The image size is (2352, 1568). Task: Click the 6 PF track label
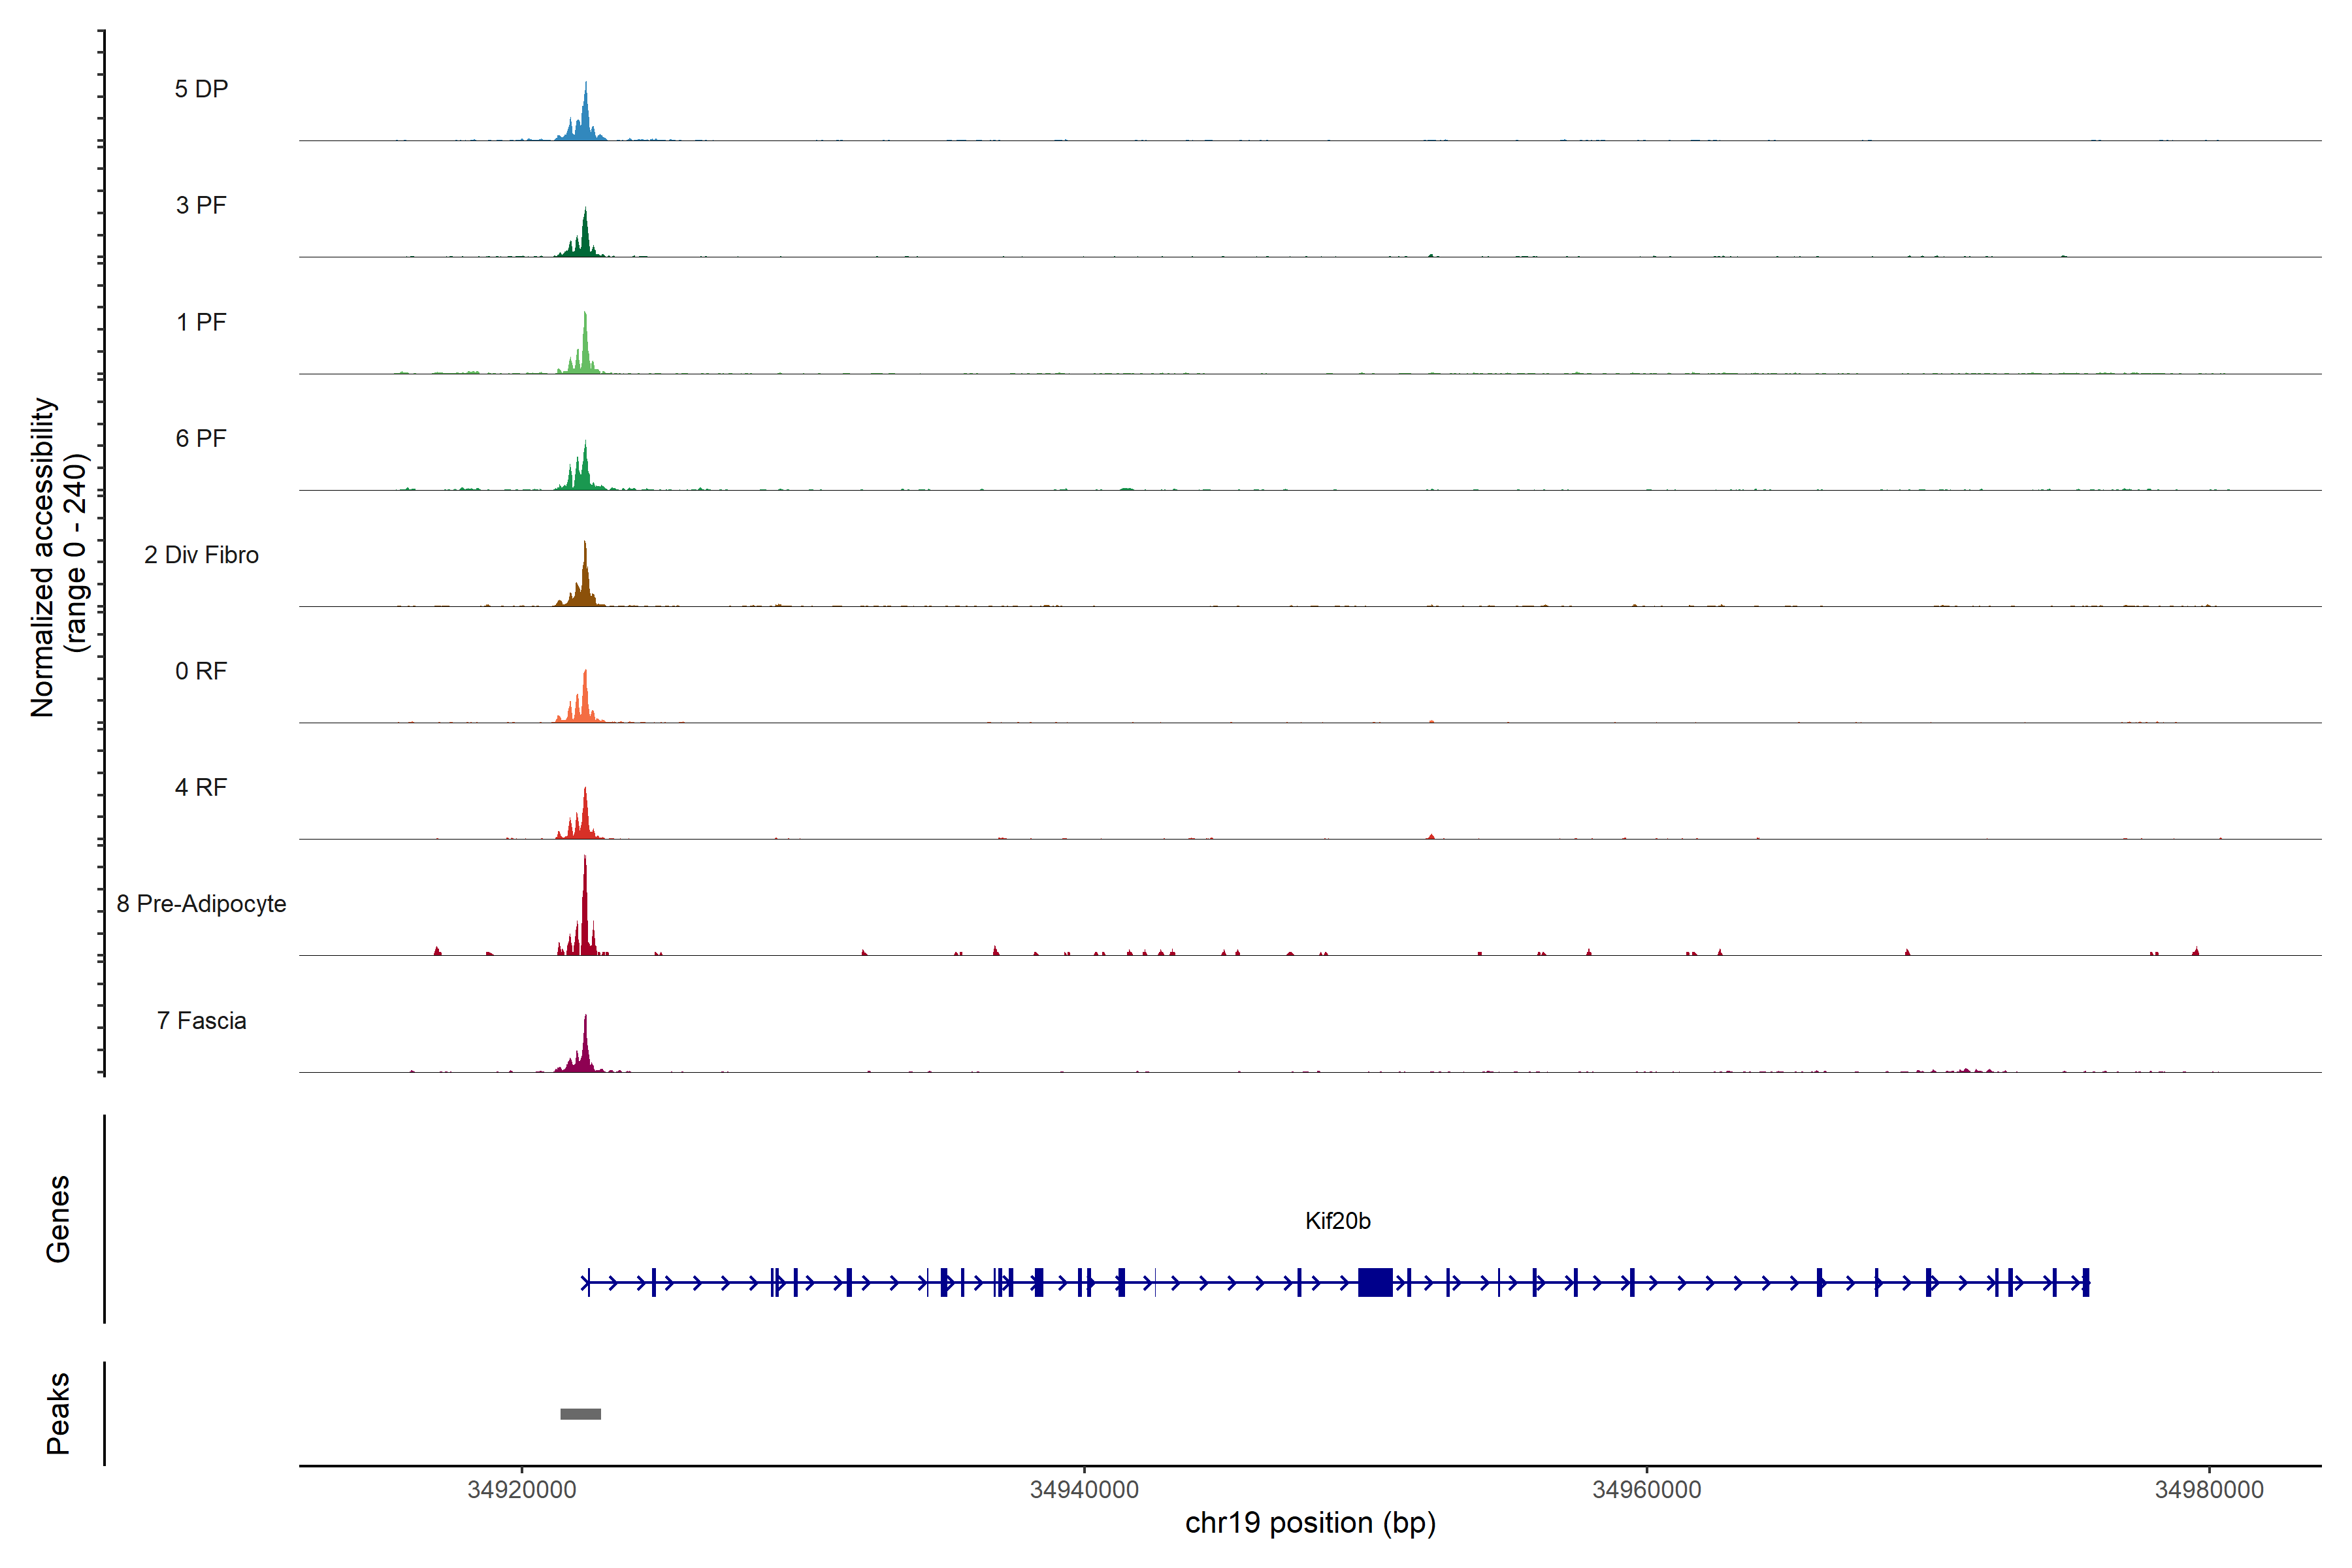(x=201, y=438)
